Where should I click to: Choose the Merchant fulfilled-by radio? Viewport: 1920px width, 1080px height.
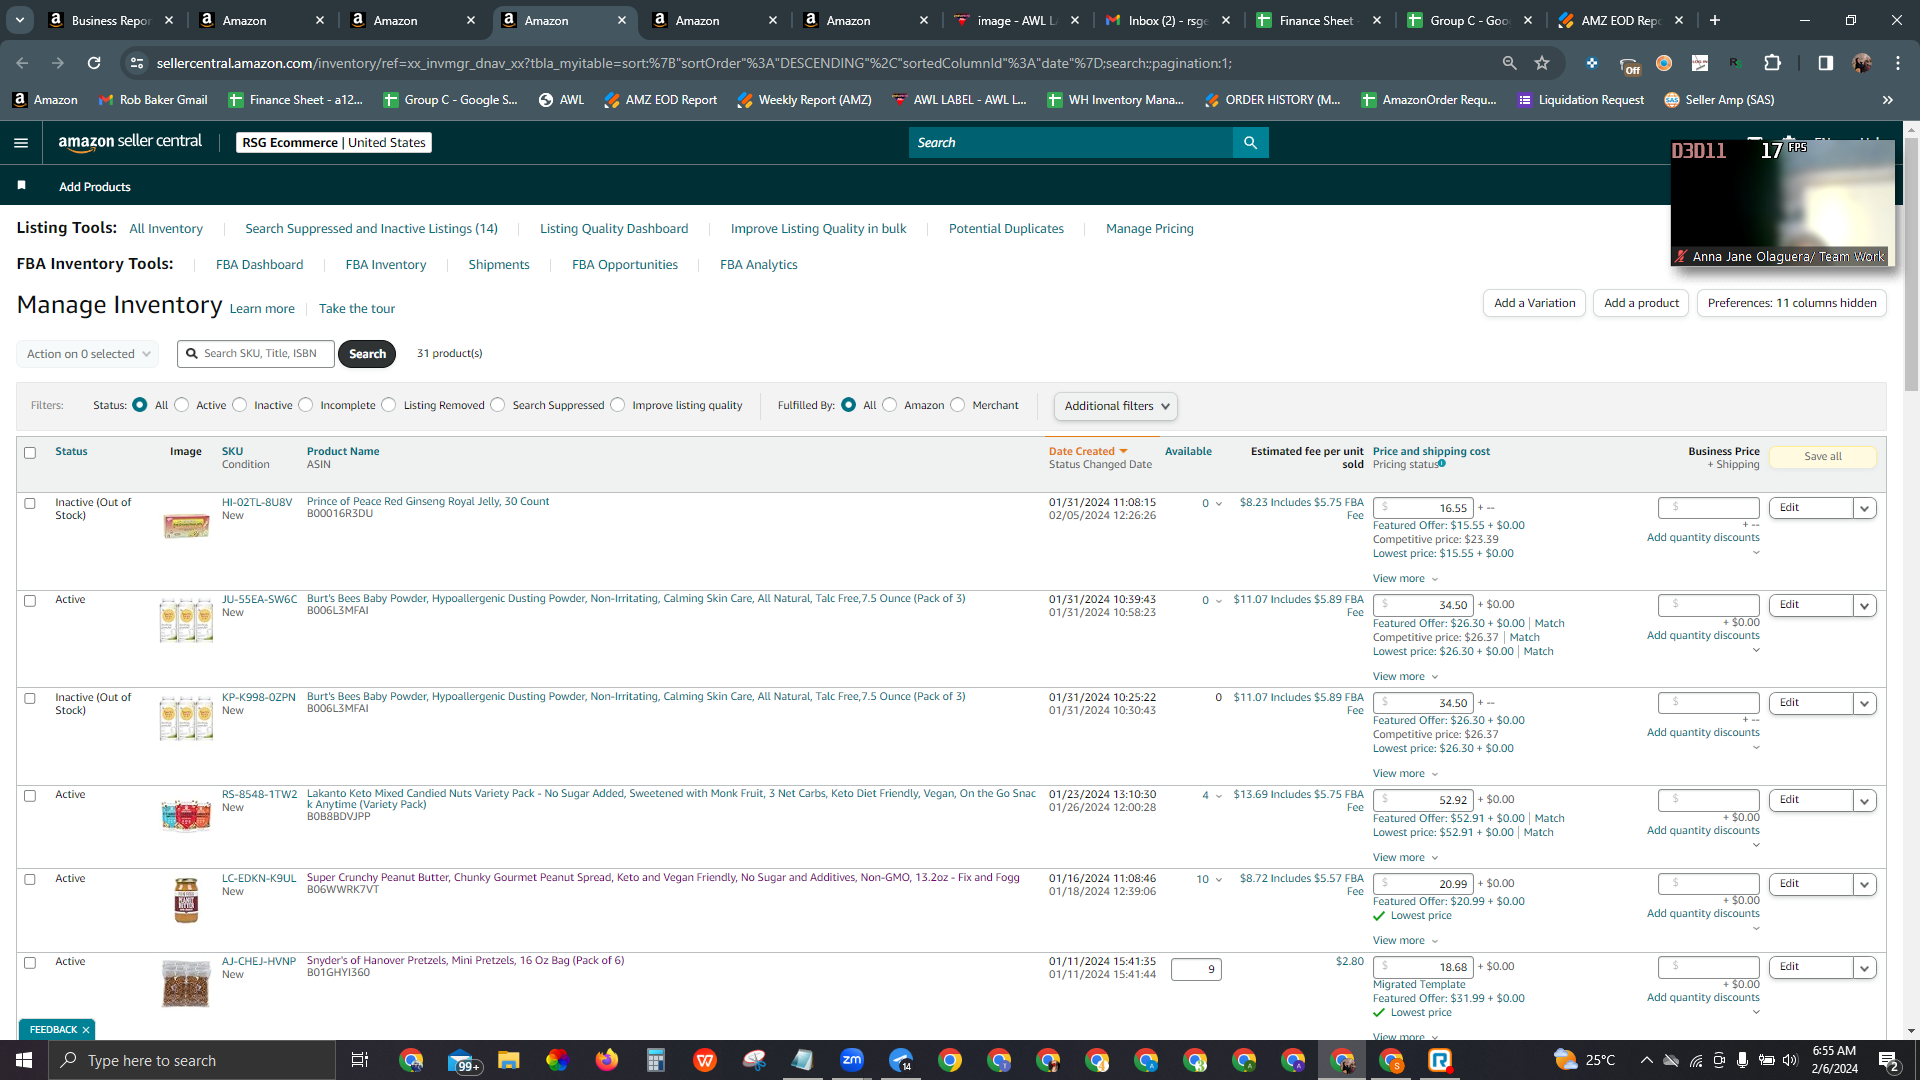click(x=958, y=405)
